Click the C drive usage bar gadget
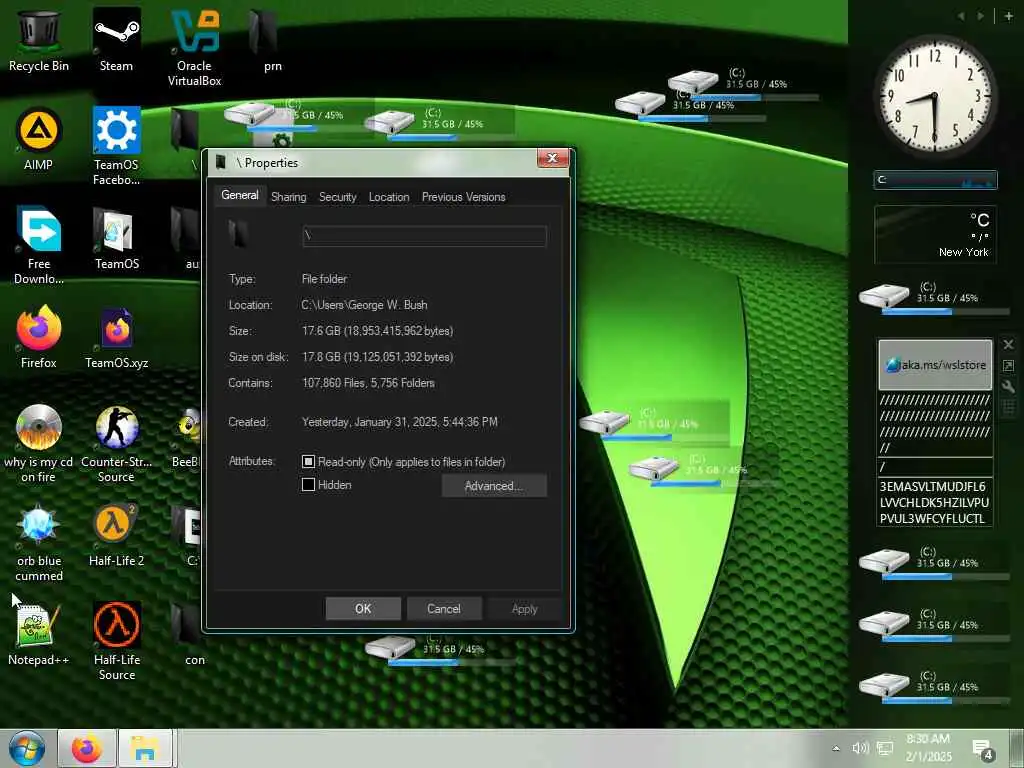The image size is (1024, 768). coord(935,180)
